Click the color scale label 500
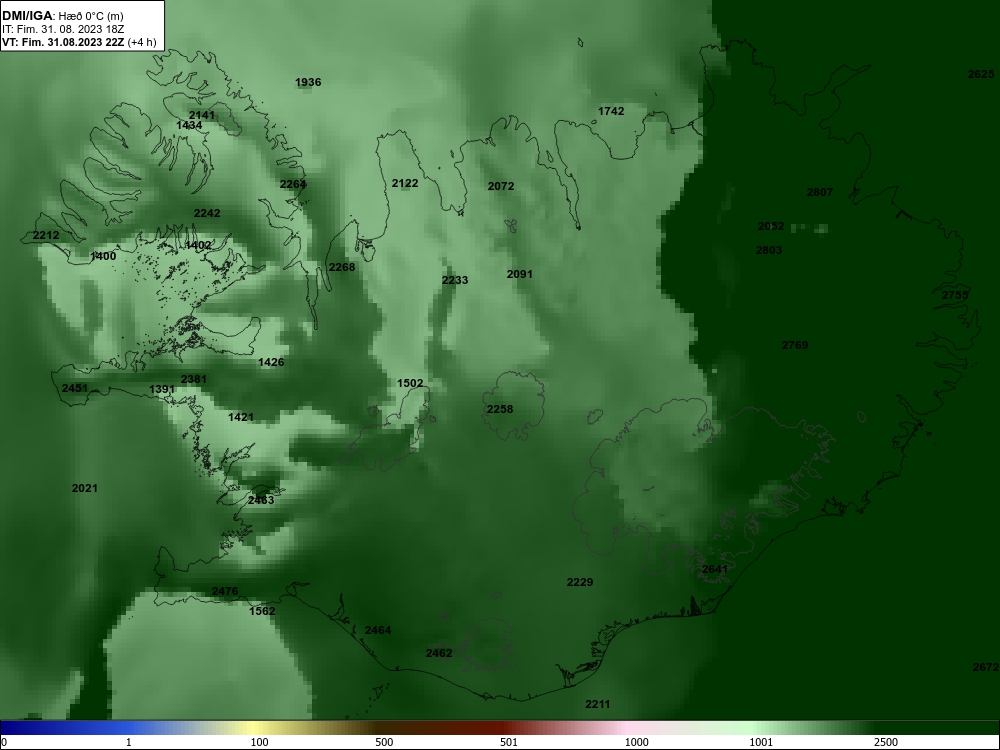Image resolution: width=1000 pixels, height=750 pixels. pyautogui.click(x=384, y=742)
